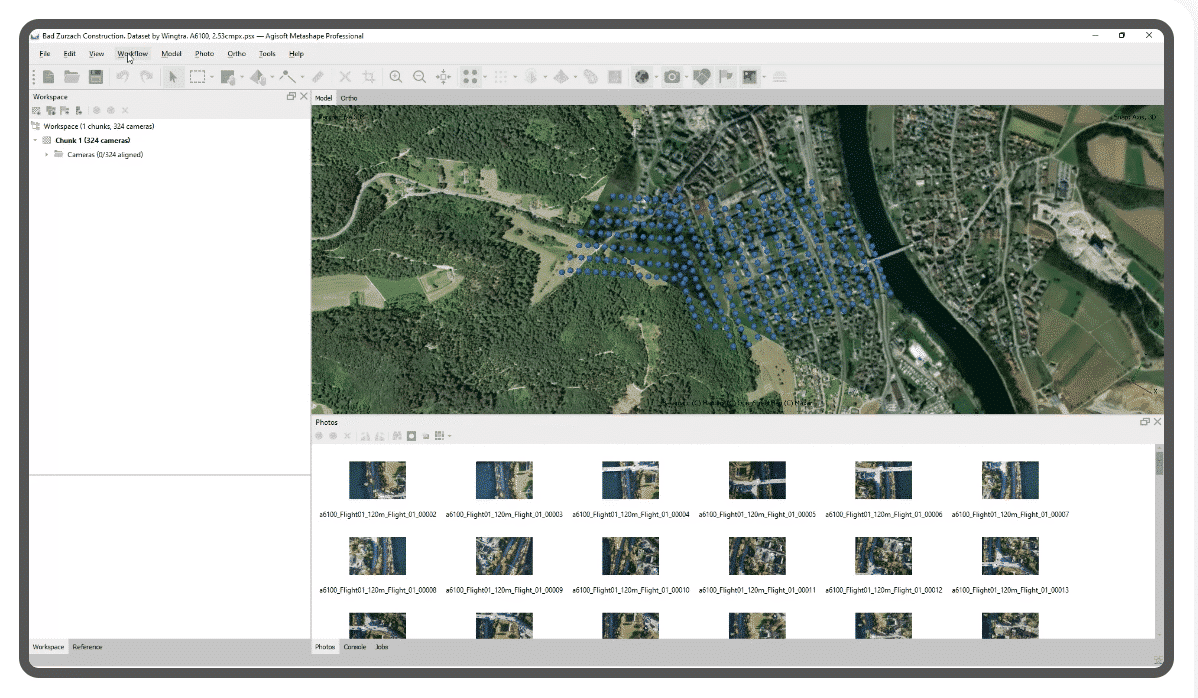1198x698 pixels.
Task: Switch to the Ortho view tab
Action: (x=349, y=98)
